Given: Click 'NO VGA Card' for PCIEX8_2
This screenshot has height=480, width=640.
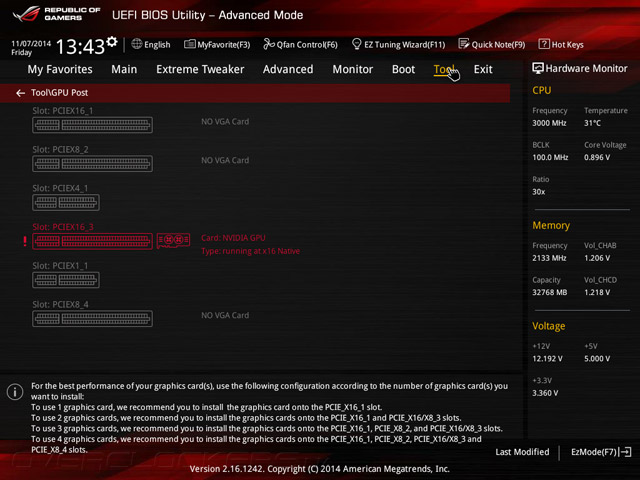Looking at the screenshot, I should click(225, 160).
